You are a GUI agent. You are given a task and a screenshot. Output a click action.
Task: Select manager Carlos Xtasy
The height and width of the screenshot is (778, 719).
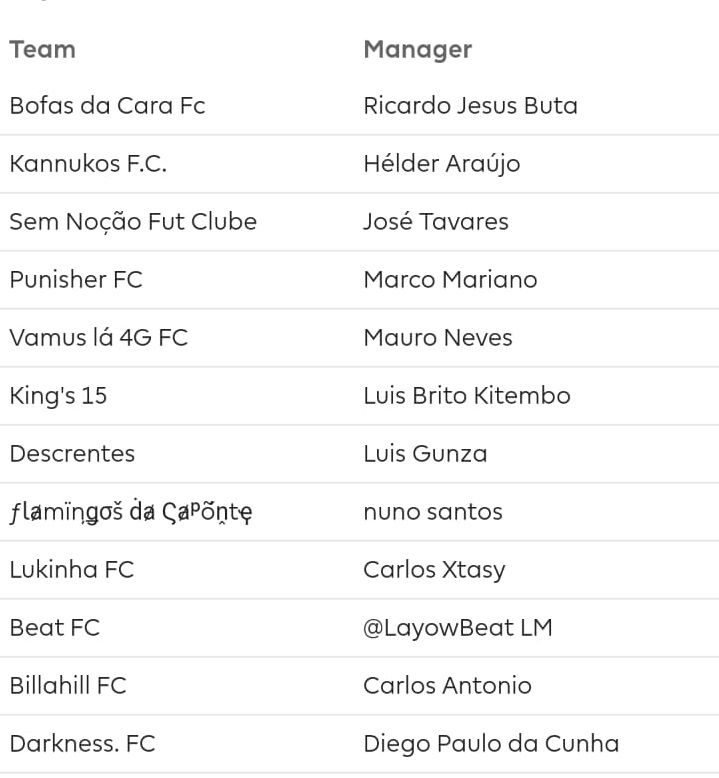point(434,570)
